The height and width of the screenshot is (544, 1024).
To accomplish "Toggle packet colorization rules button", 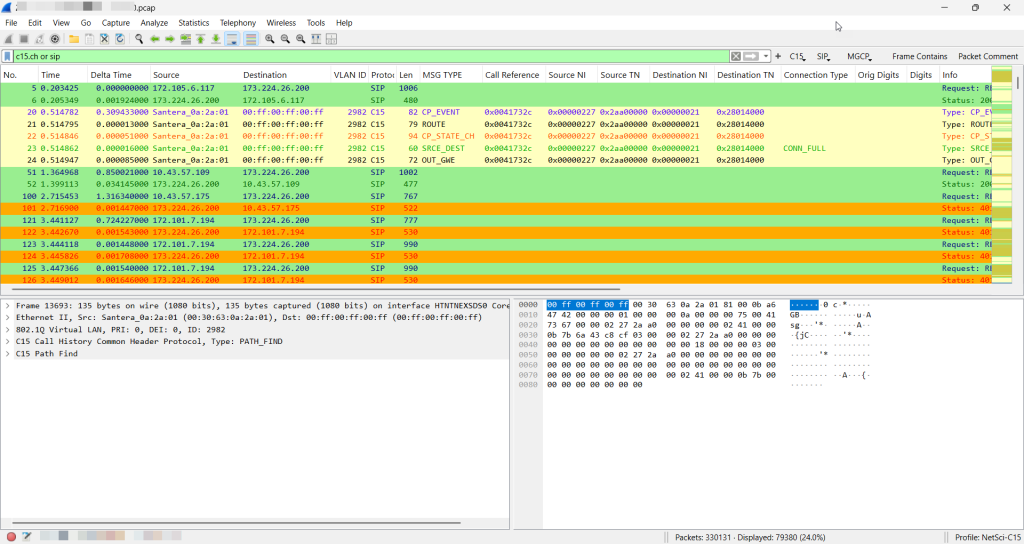I will 251,39.
